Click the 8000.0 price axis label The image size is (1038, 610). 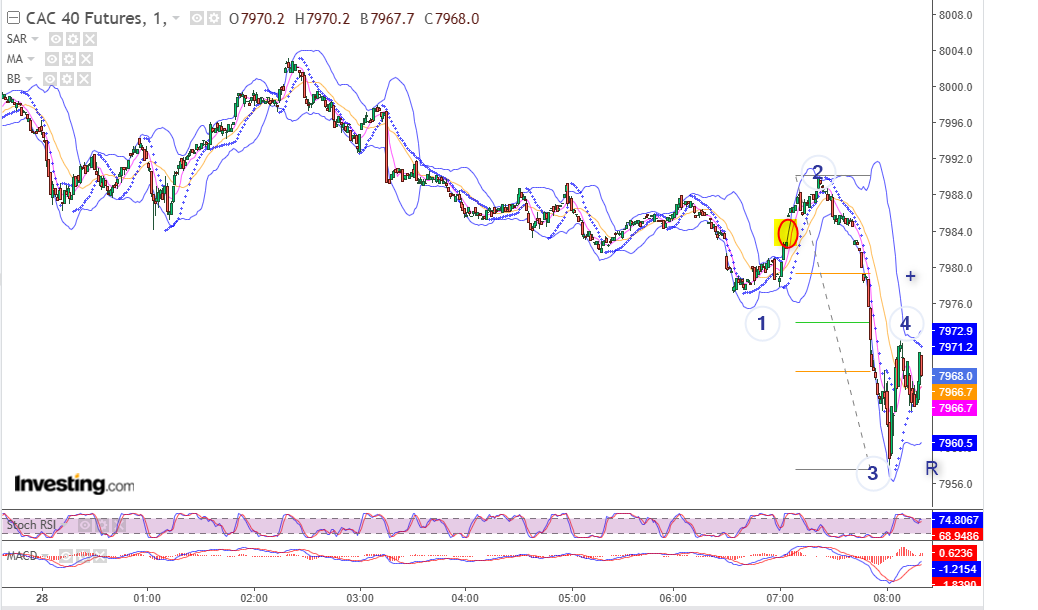click(956, 87)
